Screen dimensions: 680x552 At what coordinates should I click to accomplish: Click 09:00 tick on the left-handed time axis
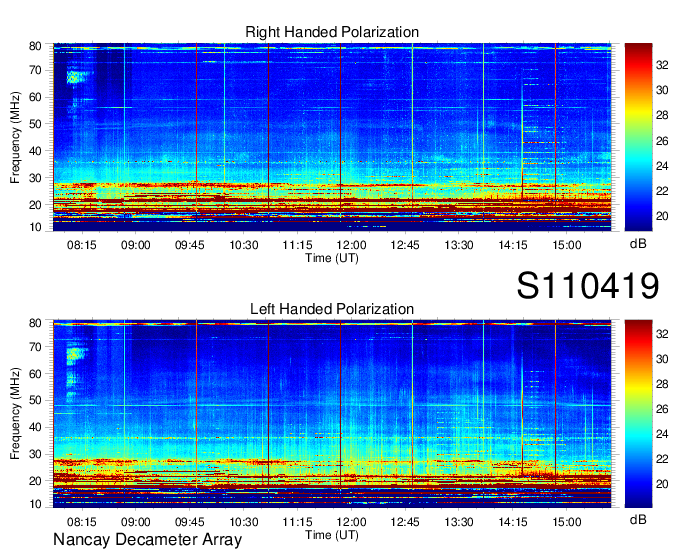[136, 522]
